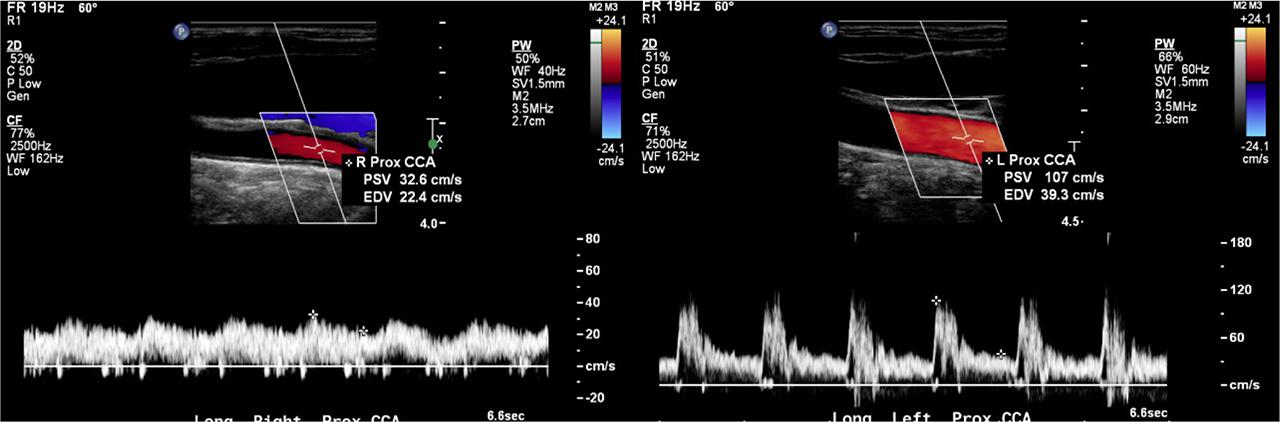Image resolution: width=1280 pixels, height=422 pixels.
Task: Select the PSV caliper cross on the left CCA waveform
Action: (x=936, y=300)
